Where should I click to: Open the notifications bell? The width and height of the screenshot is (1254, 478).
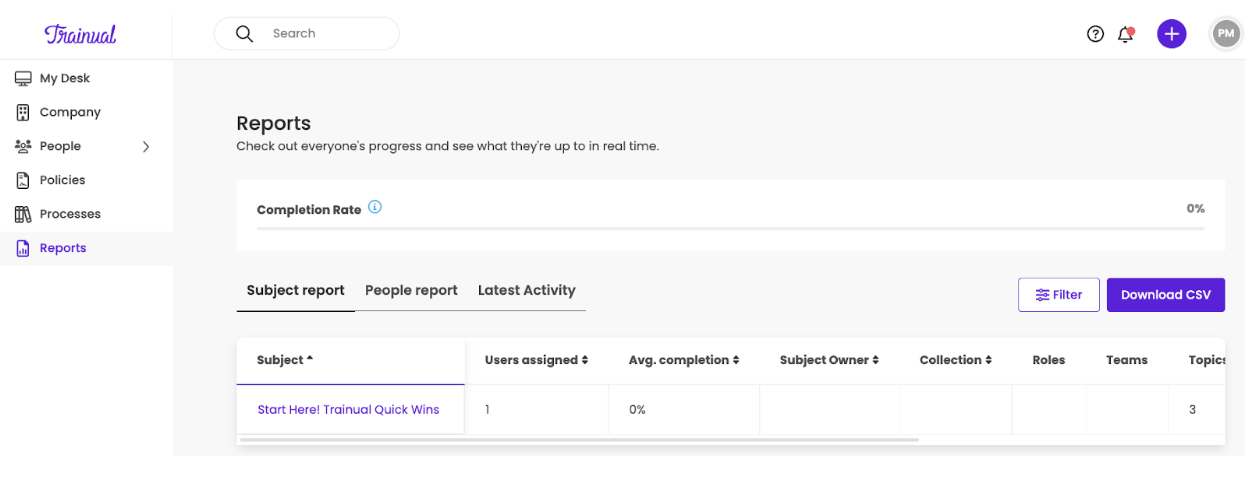[x=1126, y=34]
